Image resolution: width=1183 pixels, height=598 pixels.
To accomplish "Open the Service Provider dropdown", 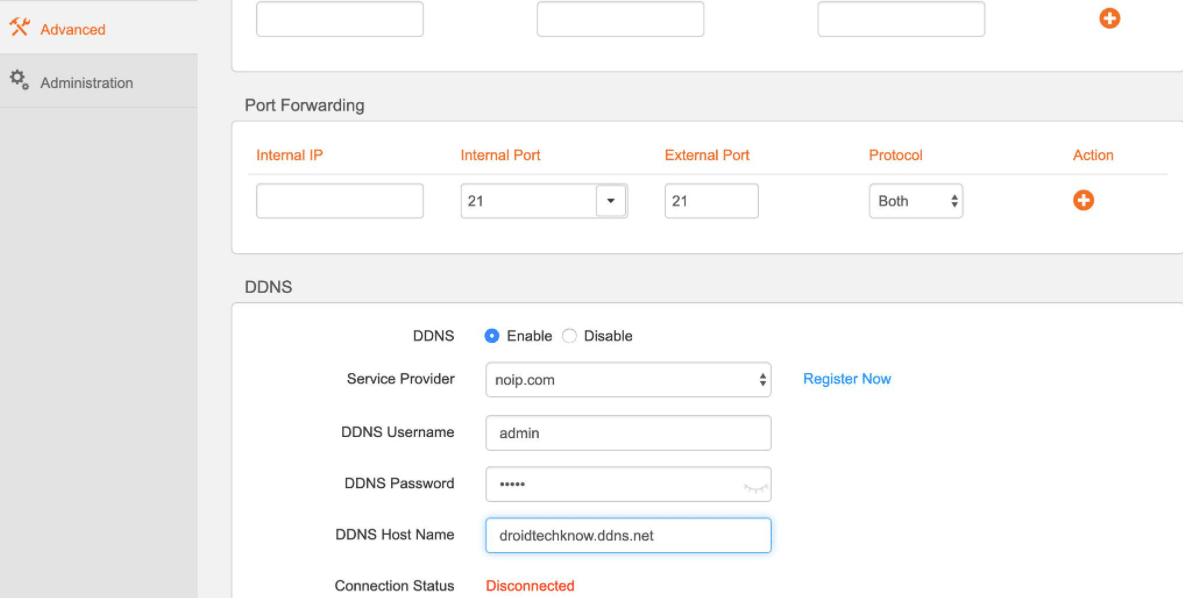I will (628, 380).
